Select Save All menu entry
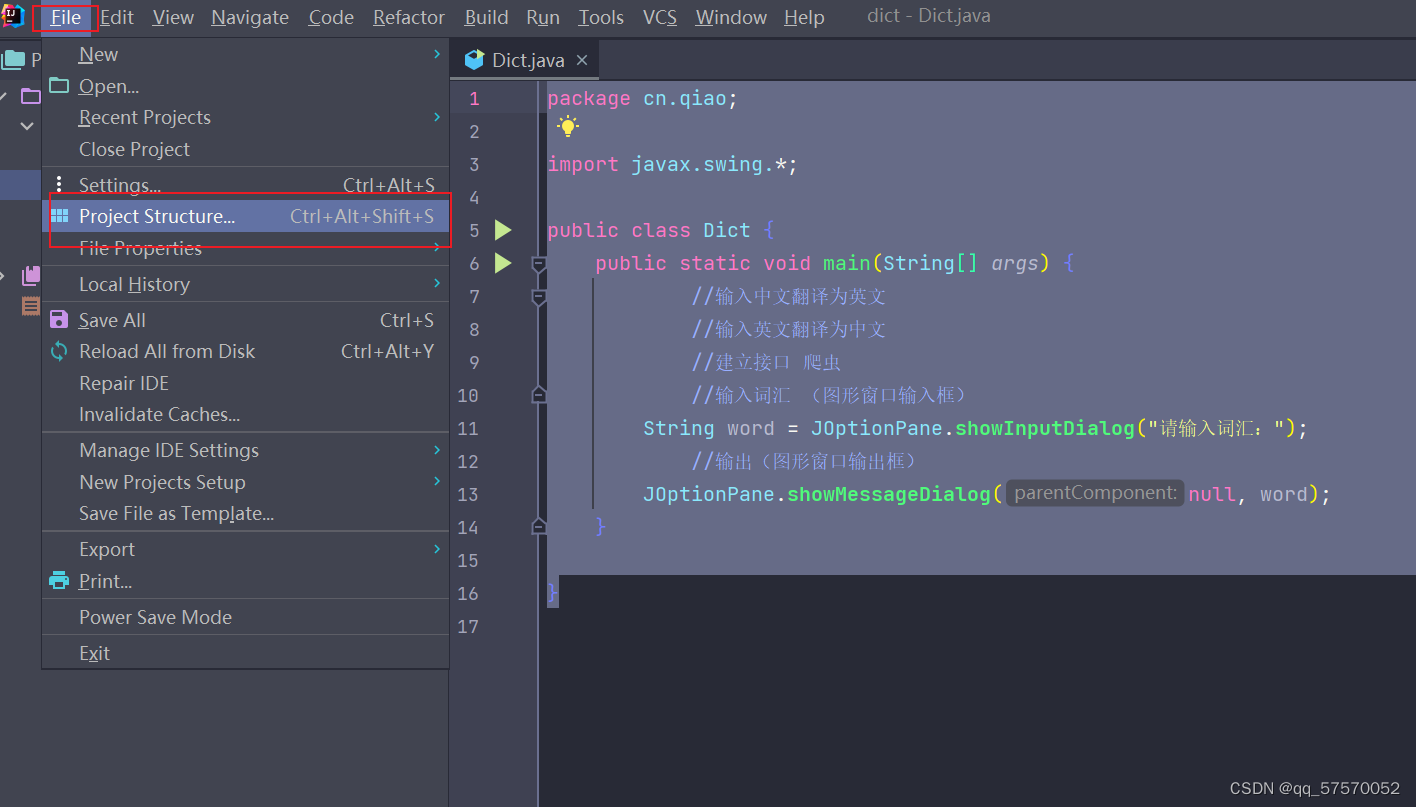Screen dimensions: 1416x807 click(245, 320)
